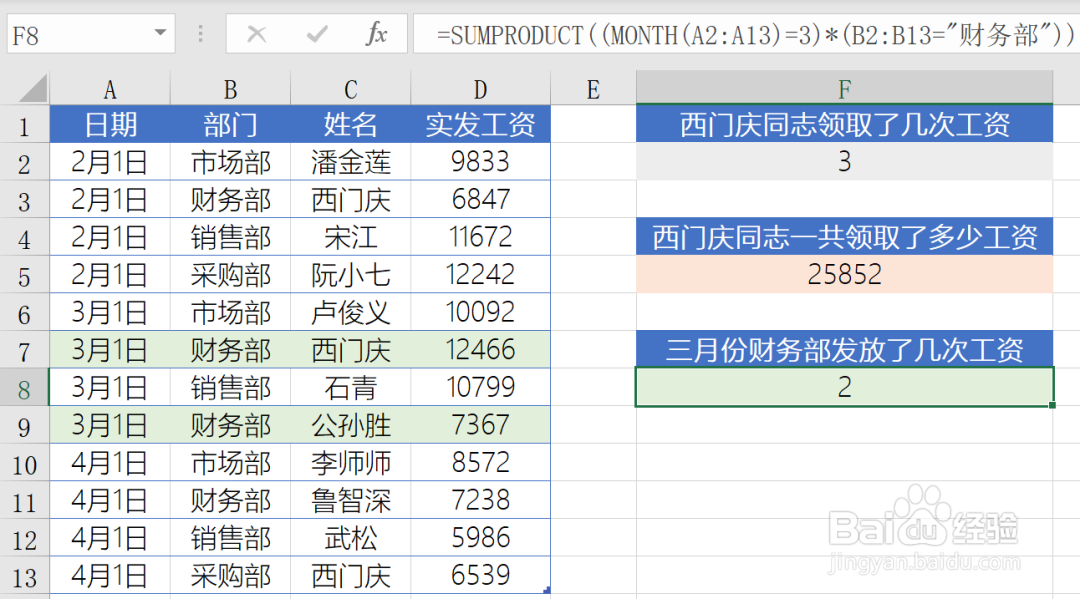Click header 三月份财务部发放了几次工资
Screen dimensions: 1080x599
[x=844, y=350]
